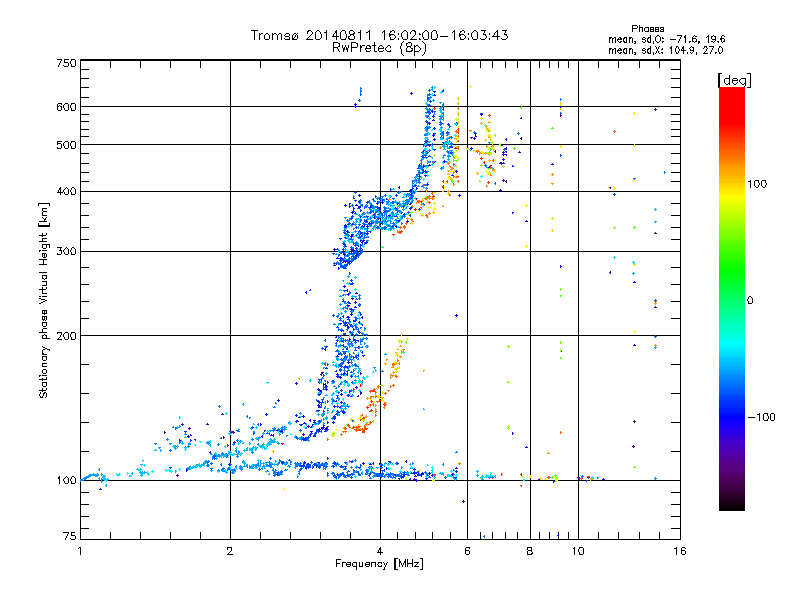Click the "400" height tick label
The height and width of the screenshot is (600, 800).
click(66, 191)
